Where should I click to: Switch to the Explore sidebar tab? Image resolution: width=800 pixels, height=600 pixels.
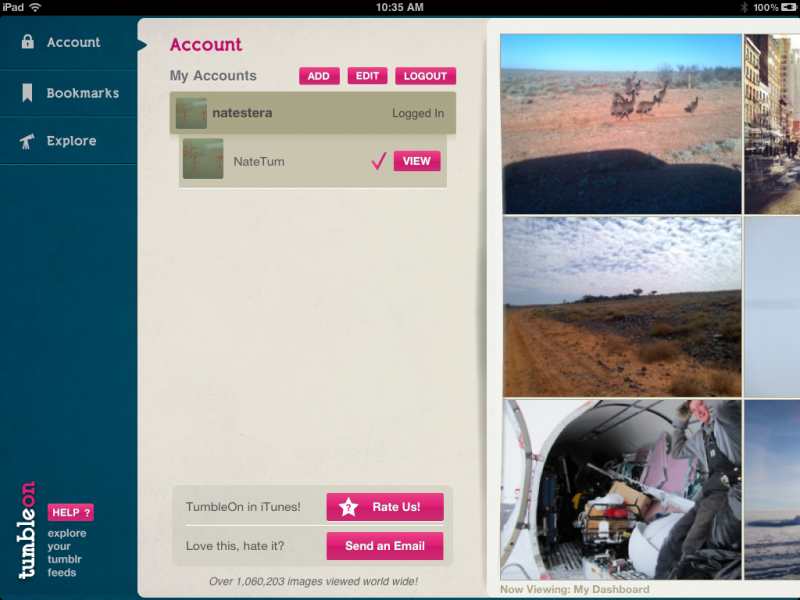tap(68, 141)
